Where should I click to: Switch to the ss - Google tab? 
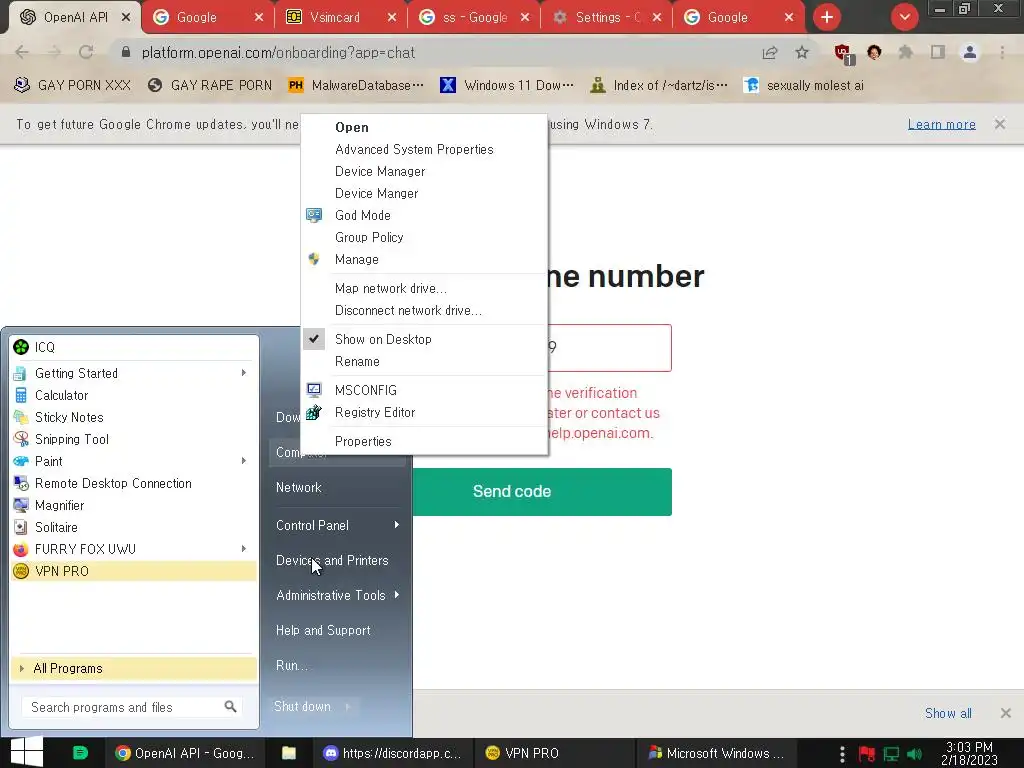pyautogui.click(x=474, y=18)
